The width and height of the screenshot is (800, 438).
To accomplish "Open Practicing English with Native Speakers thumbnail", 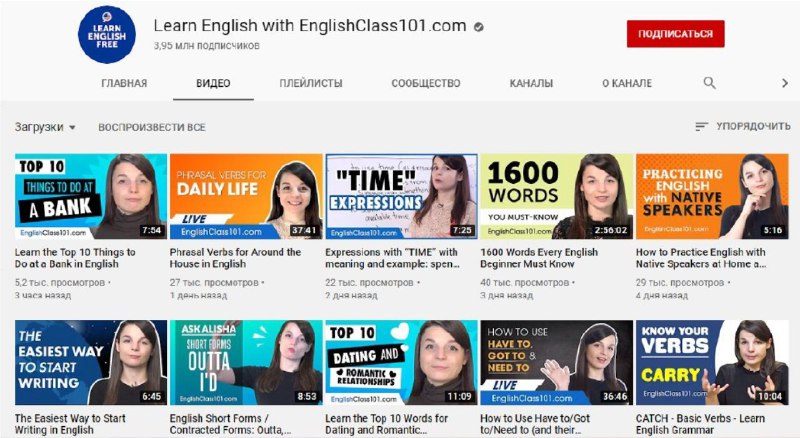I will pos(712,197).
